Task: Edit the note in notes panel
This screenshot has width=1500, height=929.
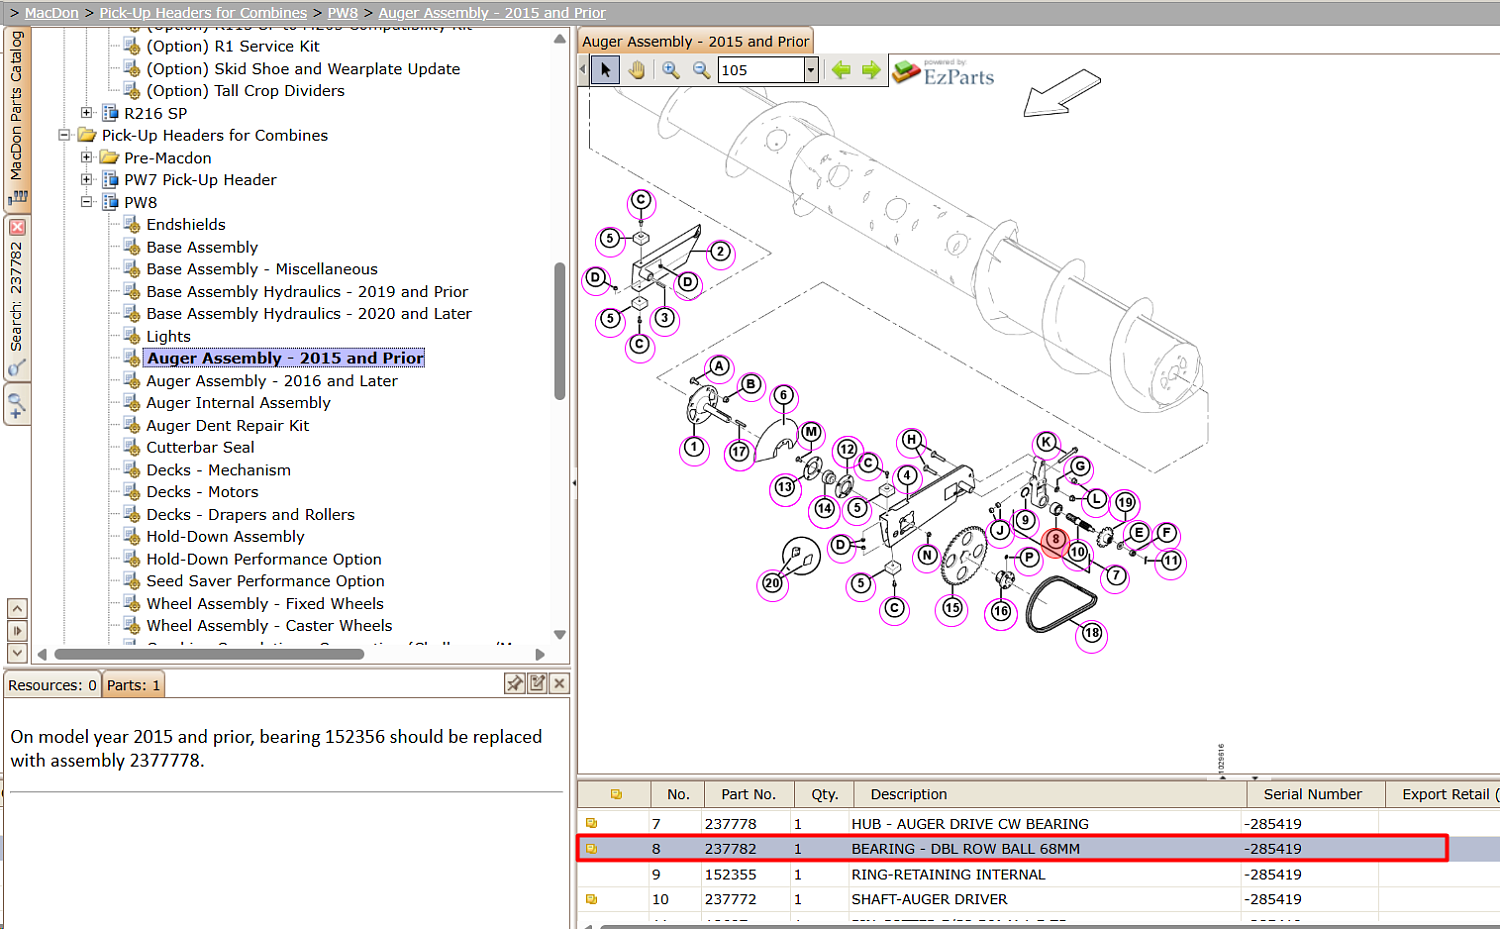Action: 537,683
